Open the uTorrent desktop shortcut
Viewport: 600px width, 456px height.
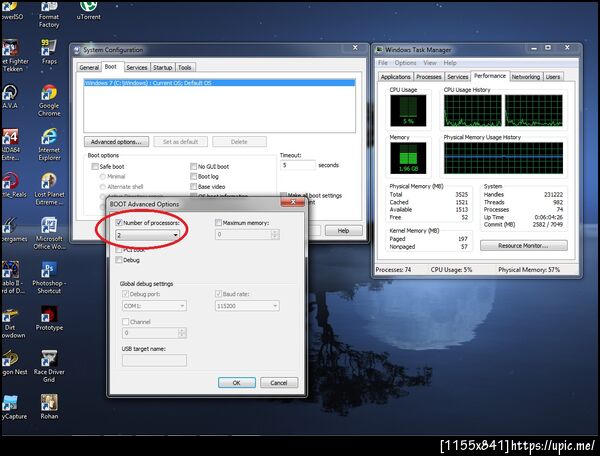88,10
